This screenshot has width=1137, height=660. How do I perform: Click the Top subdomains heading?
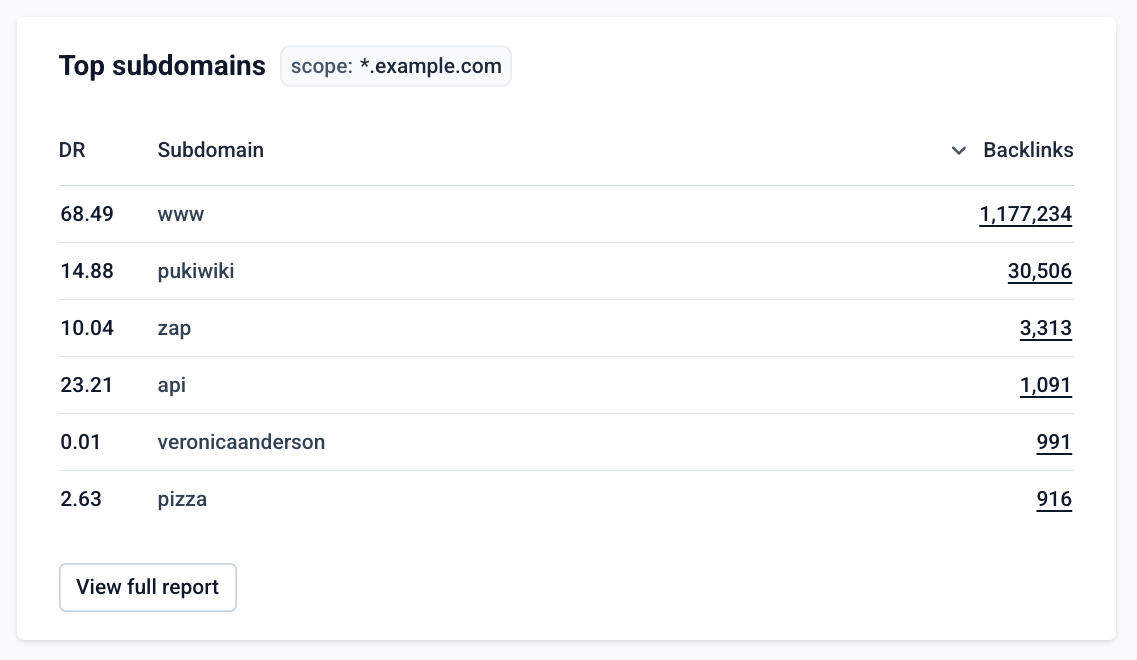click(x=162, y=66)
